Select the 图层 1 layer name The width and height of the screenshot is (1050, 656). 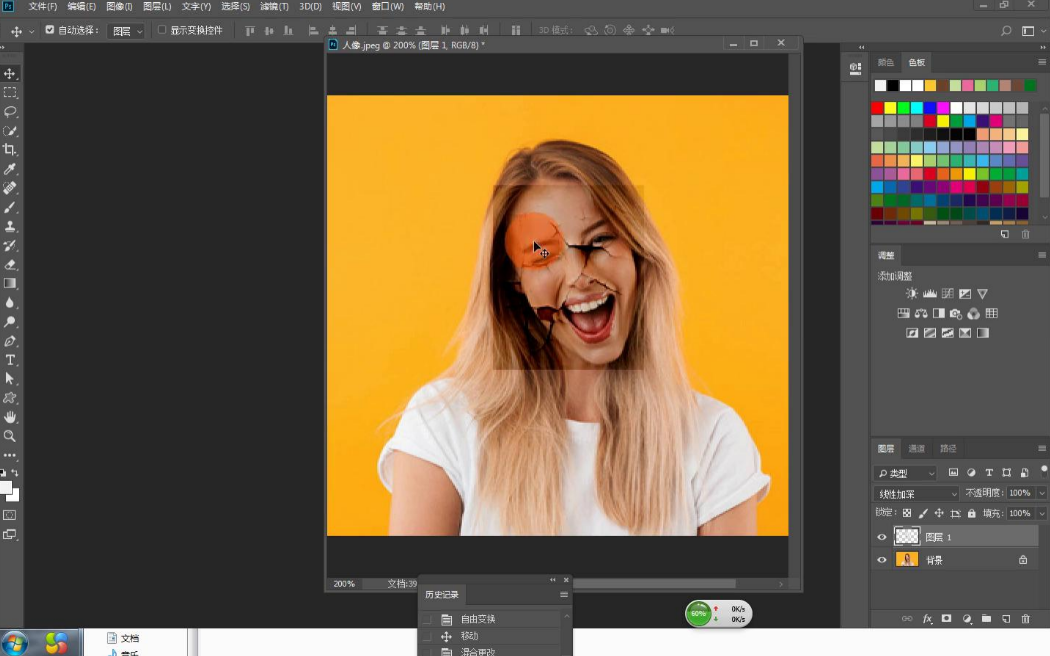pyautogui.click(x=938, y=538)
